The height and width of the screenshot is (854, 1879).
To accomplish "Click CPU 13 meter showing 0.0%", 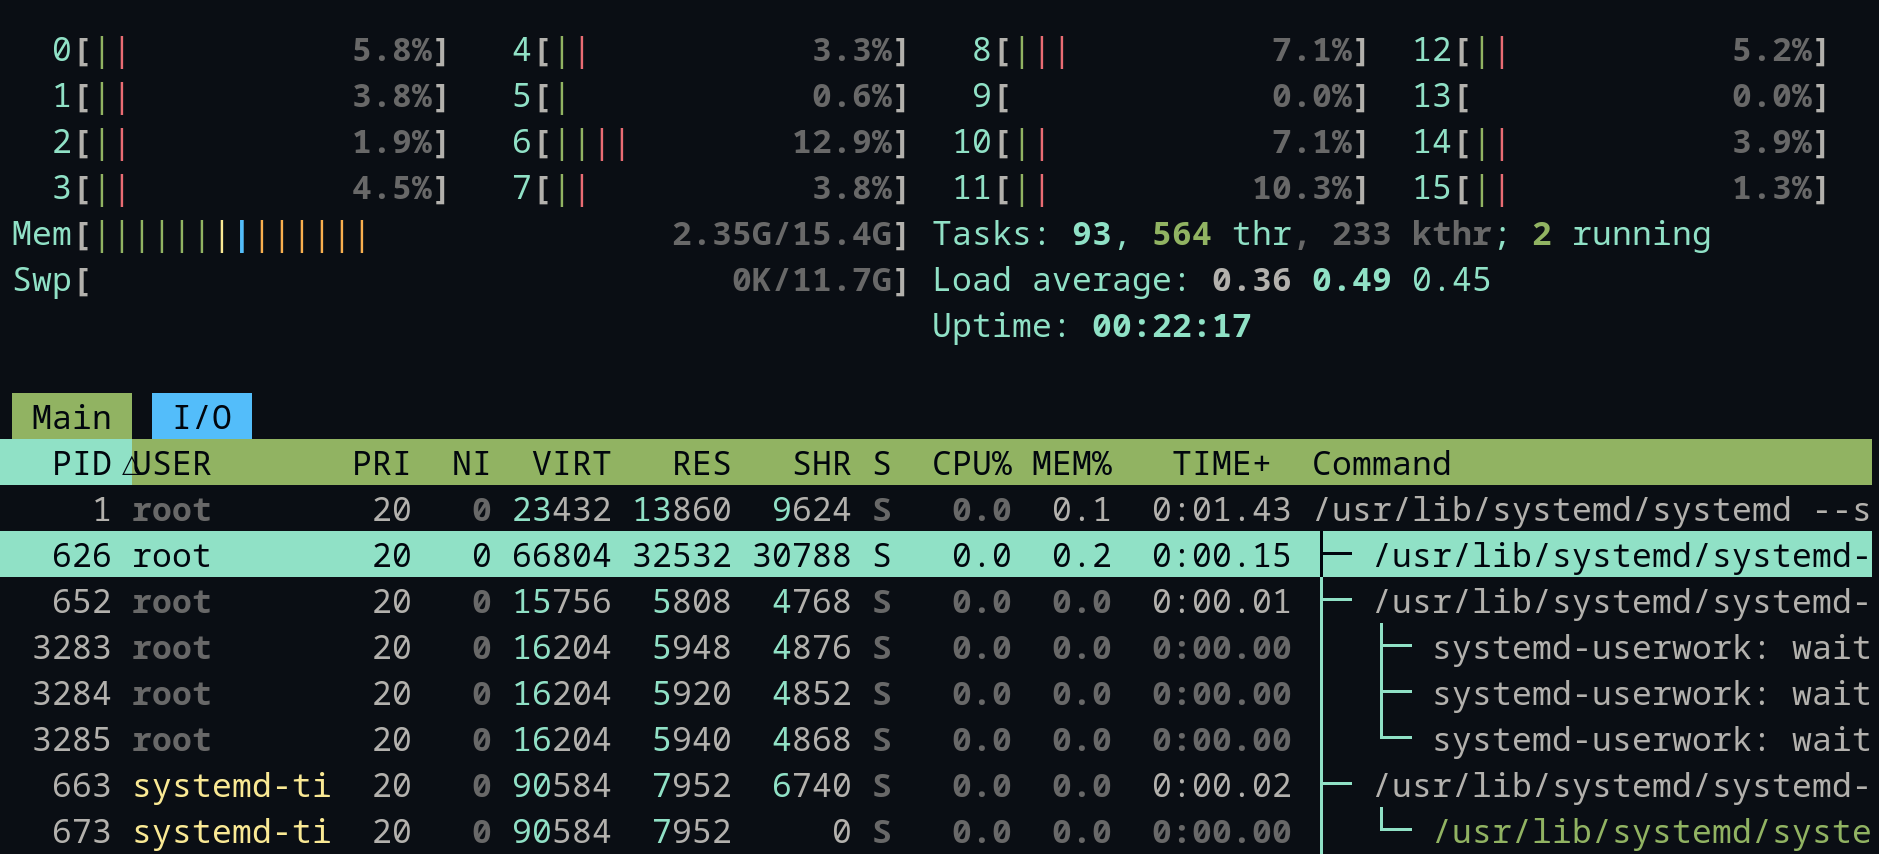I will coord(1620,96).
